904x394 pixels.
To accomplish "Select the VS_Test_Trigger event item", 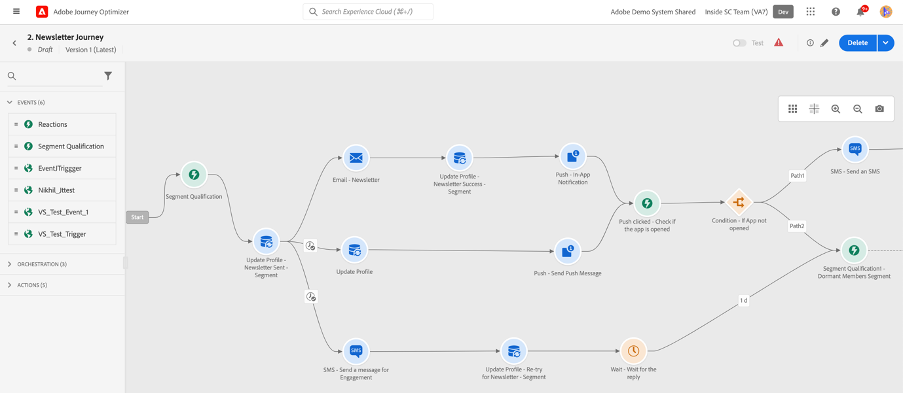I will tap(63, 234).
